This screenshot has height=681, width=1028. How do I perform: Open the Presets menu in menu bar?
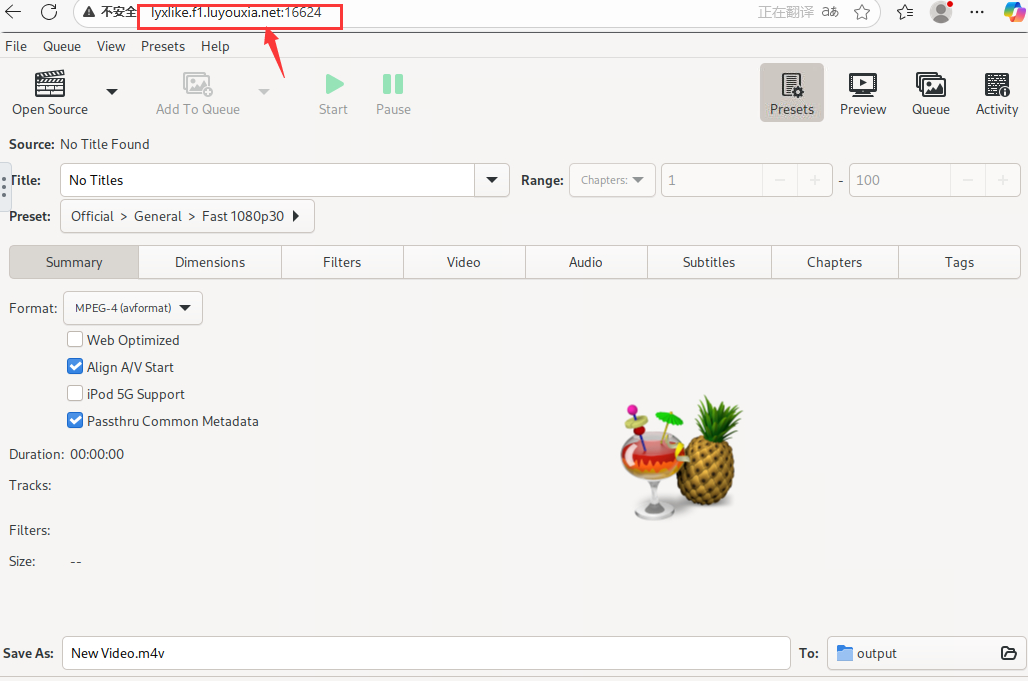[x=163, y=47]
